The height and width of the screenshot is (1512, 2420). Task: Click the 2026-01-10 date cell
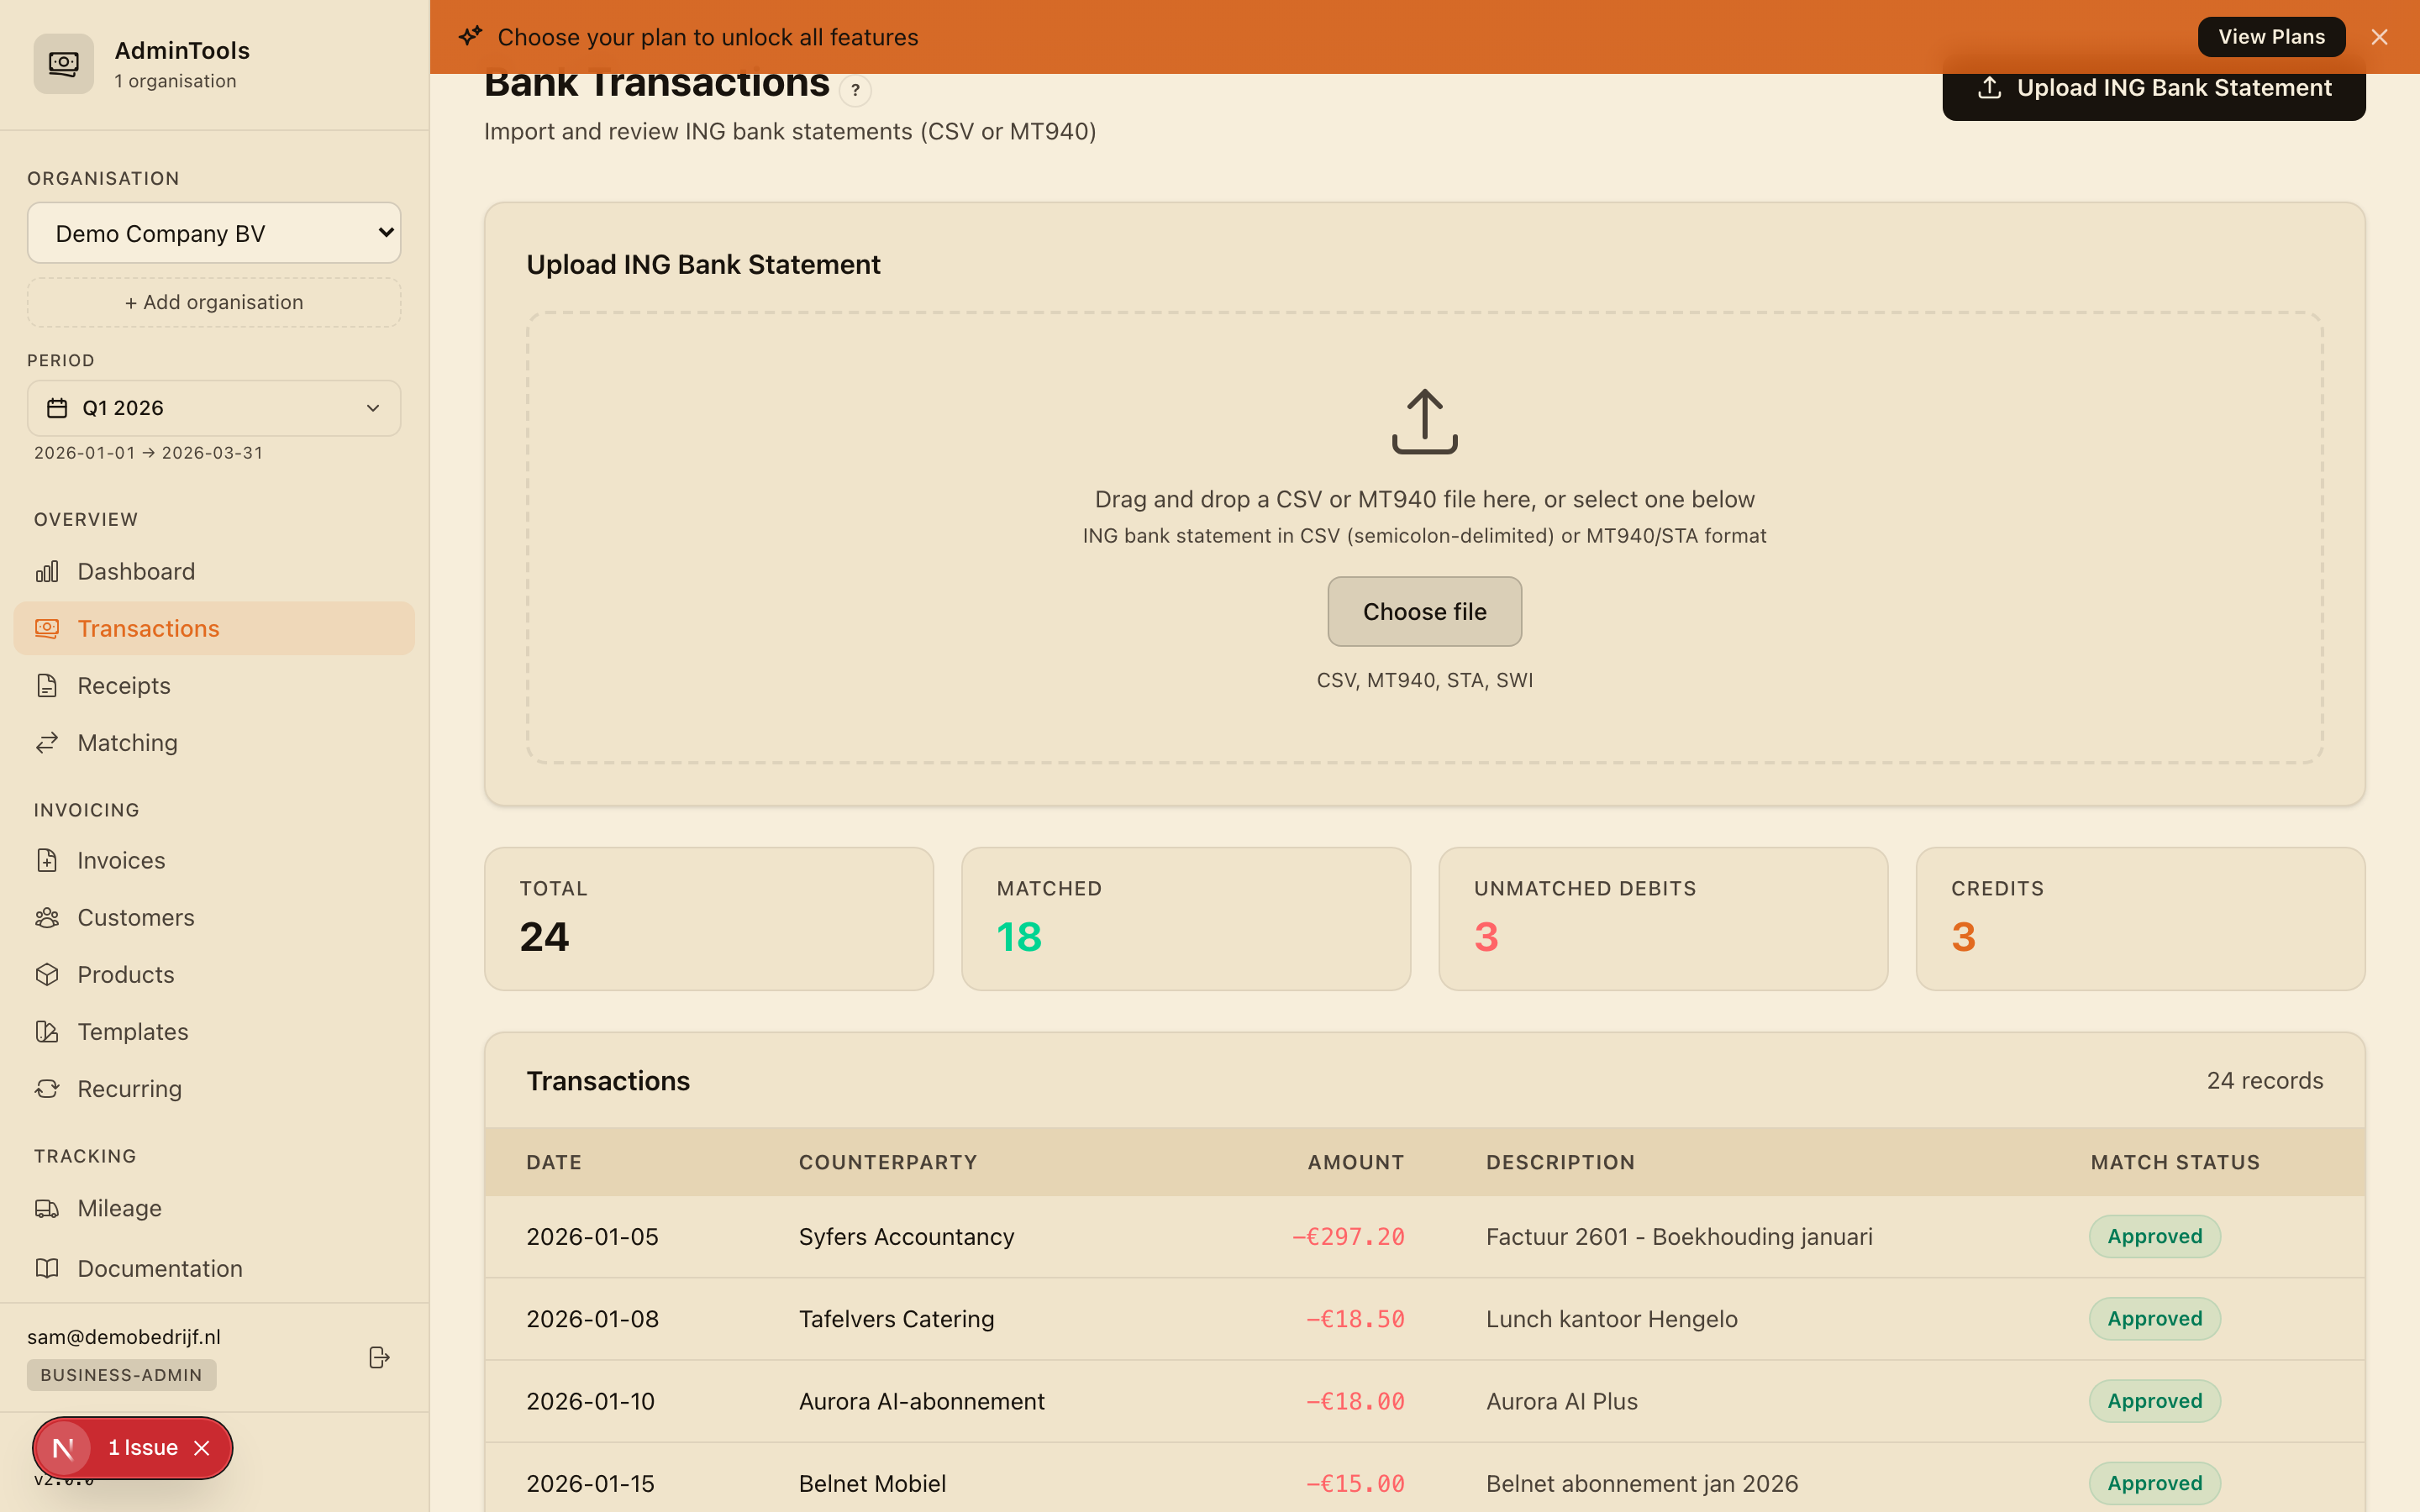point(591,1401)
